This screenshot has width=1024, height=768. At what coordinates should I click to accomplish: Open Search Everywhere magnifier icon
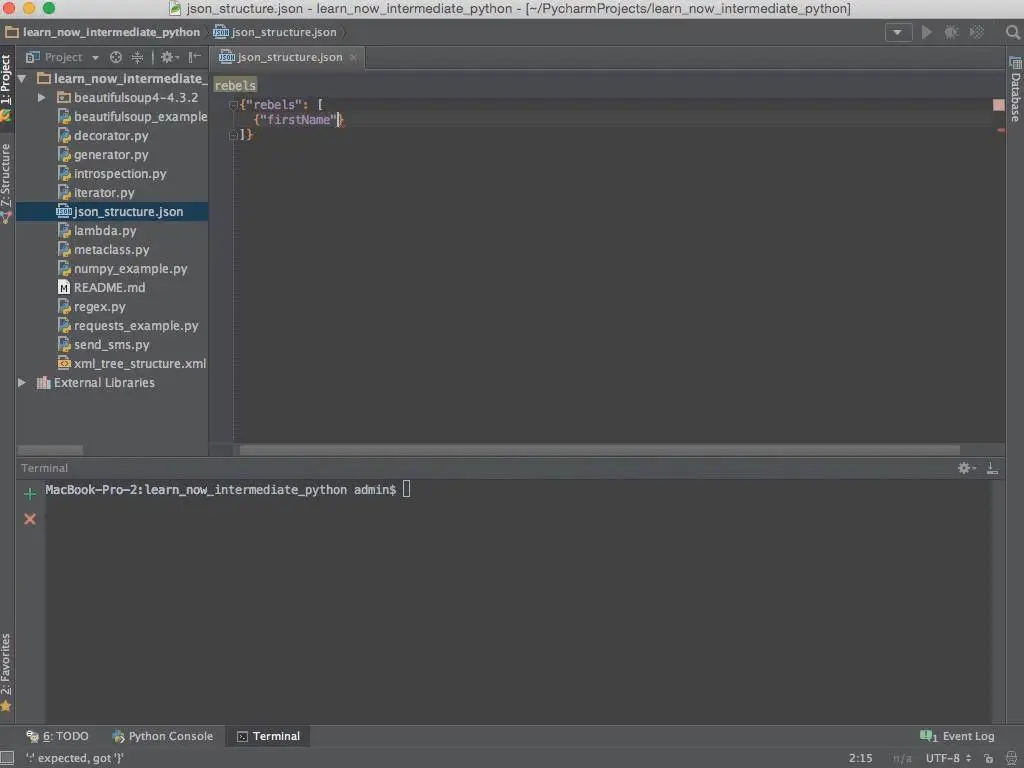click(x=1012, y=32)
